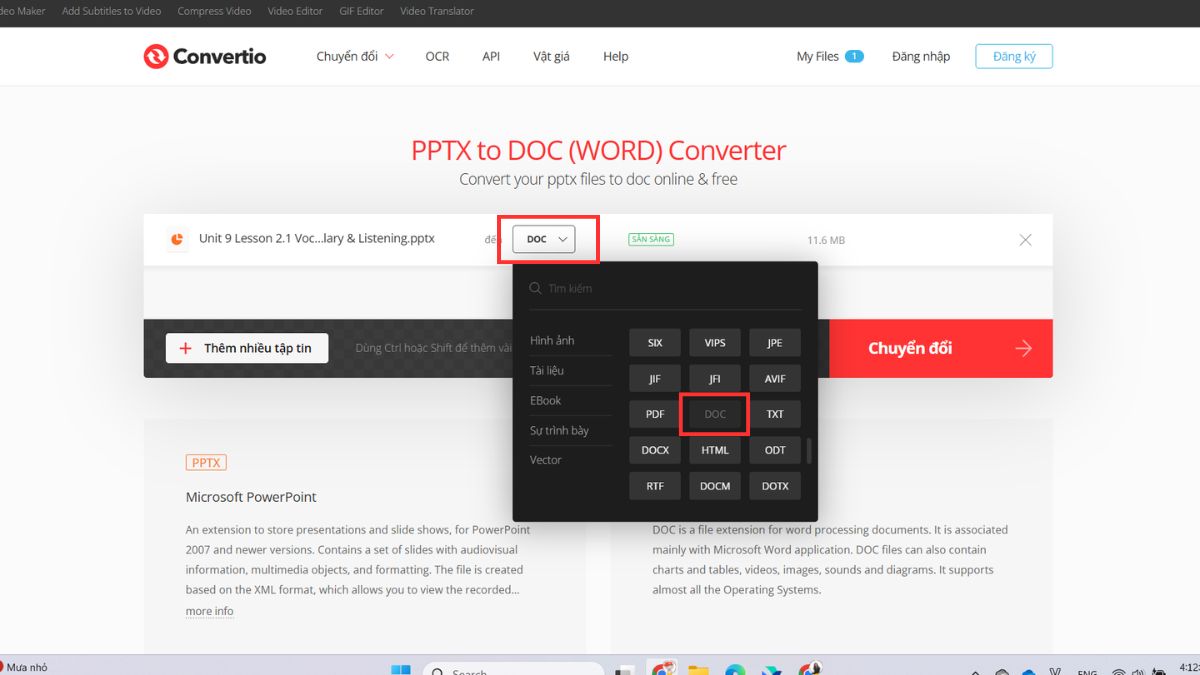Viewport: 1200px width, 675px height.
Task: Click the arrow icon inside the Chuyển đổi button
Action: point(1023,348)
